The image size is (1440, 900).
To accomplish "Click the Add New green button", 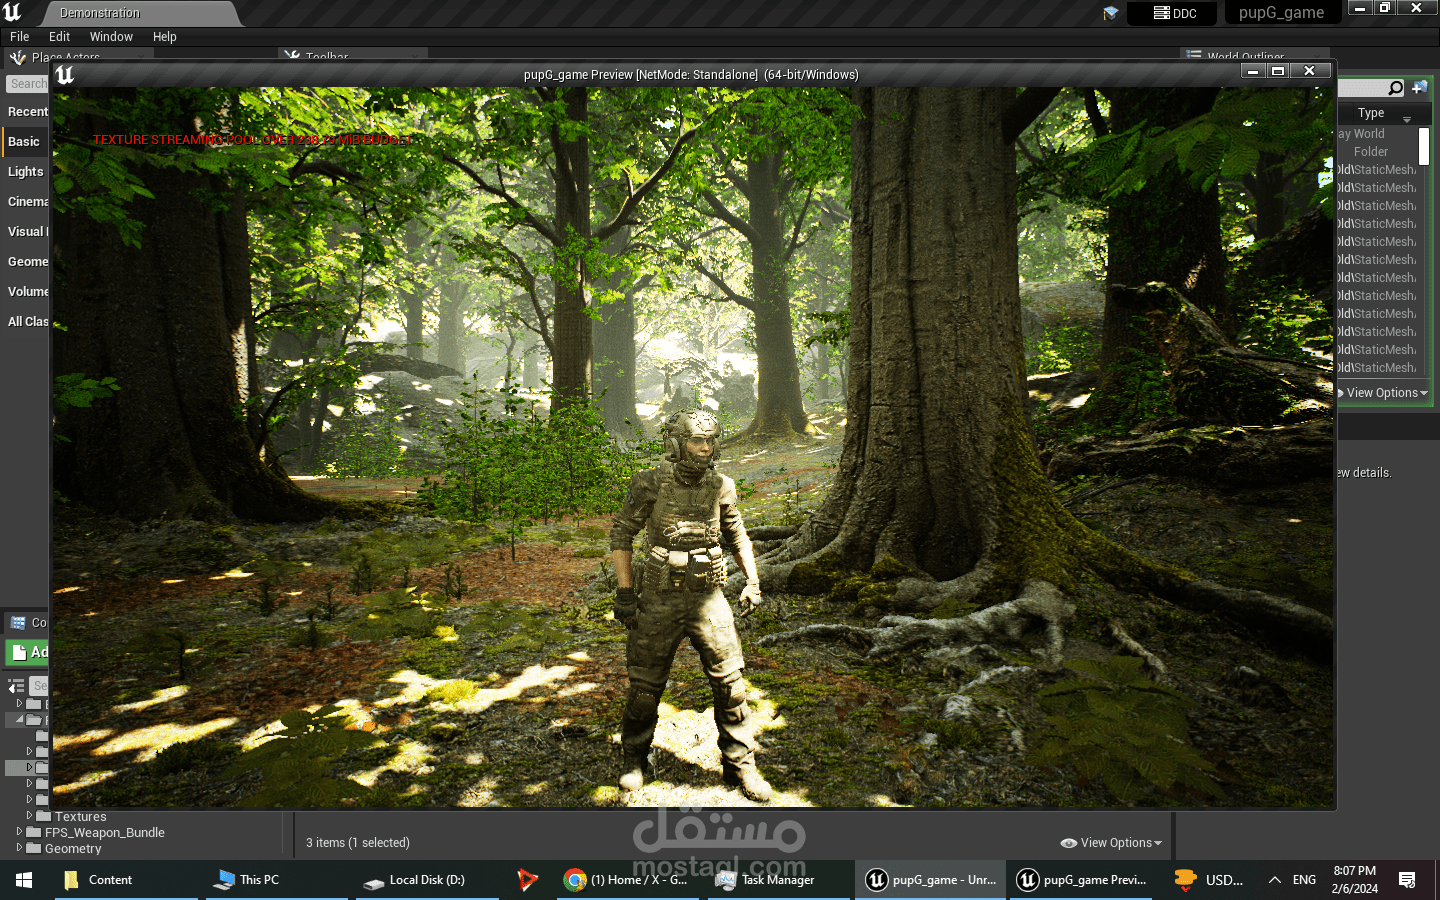I will click(27, 652).
